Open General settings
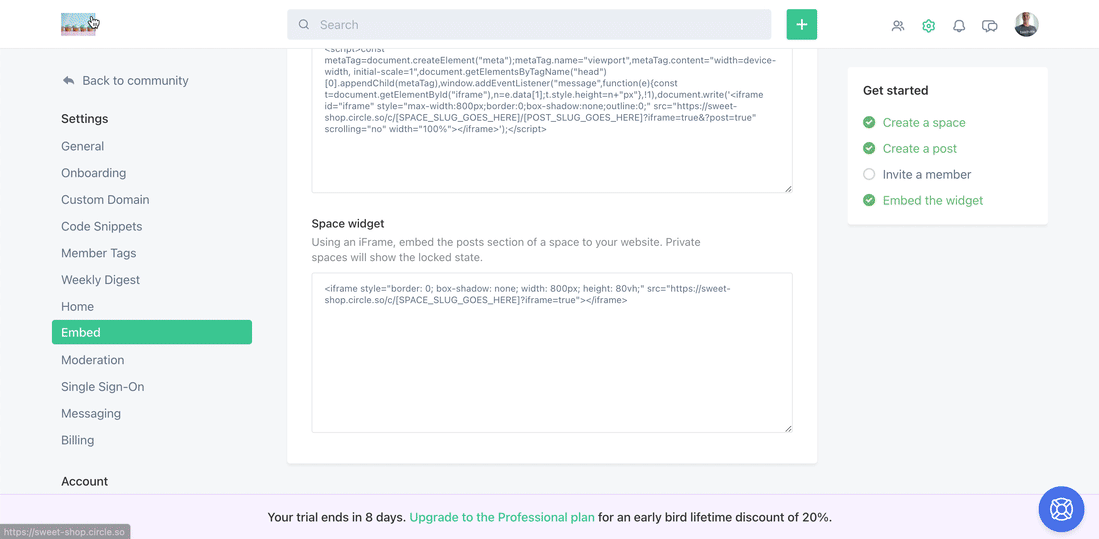The image size is (1099, 539). click(83, 146)
